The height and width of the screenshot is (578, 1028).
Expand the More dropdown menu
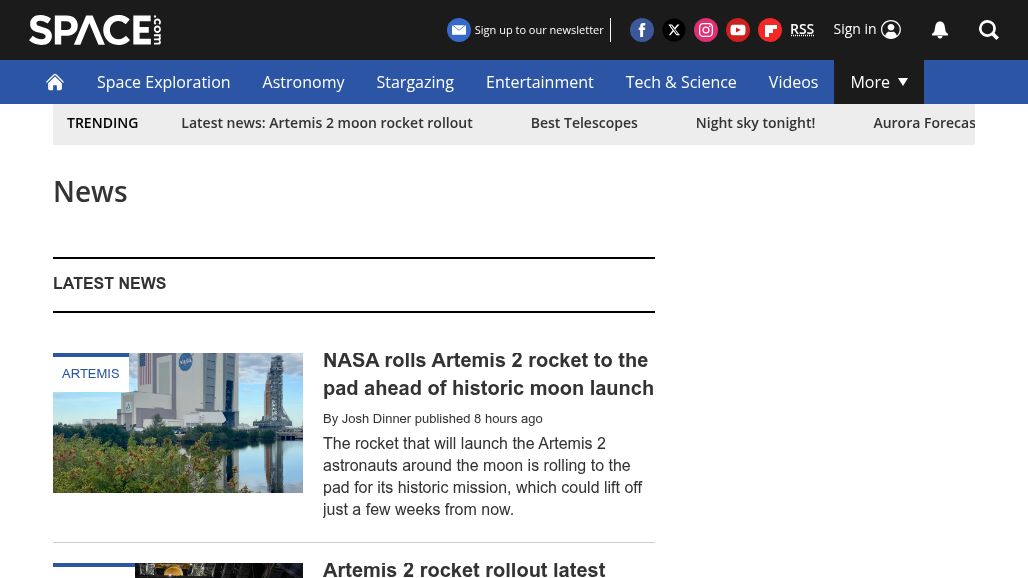pos(878,82)
